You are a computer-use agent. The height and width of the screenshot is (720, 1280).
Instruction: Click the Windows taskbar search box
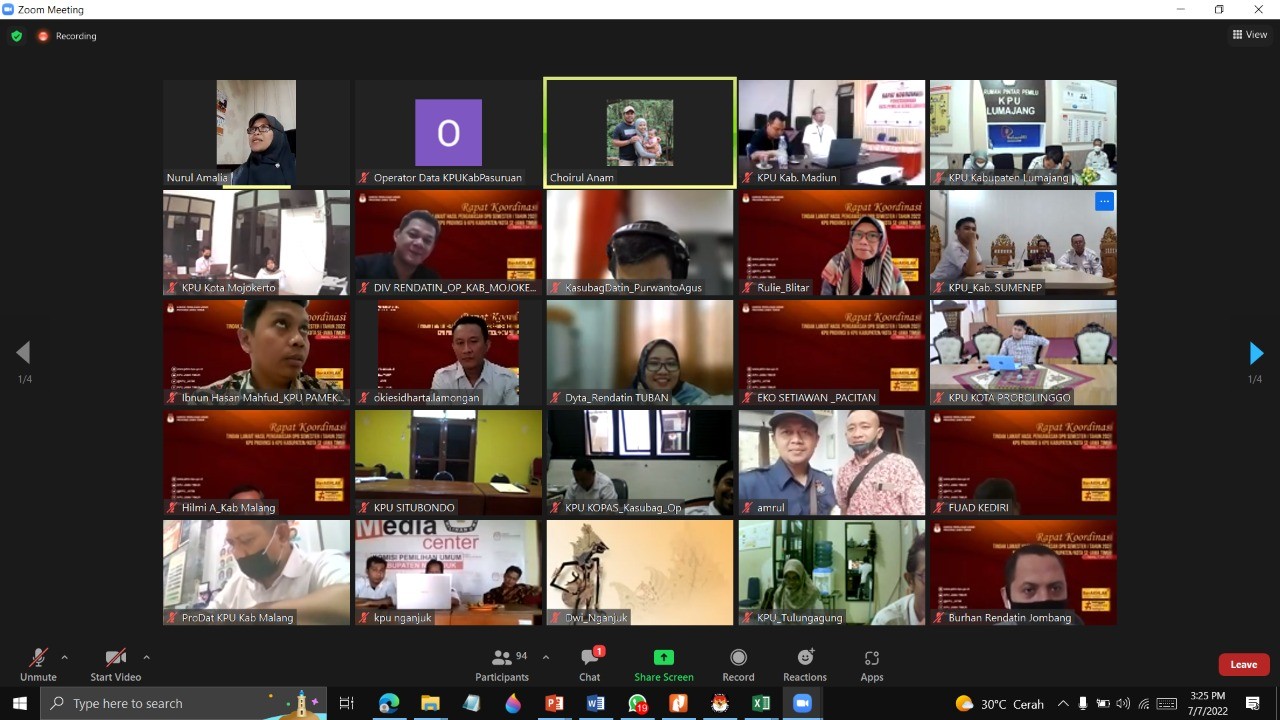(183, 703)
